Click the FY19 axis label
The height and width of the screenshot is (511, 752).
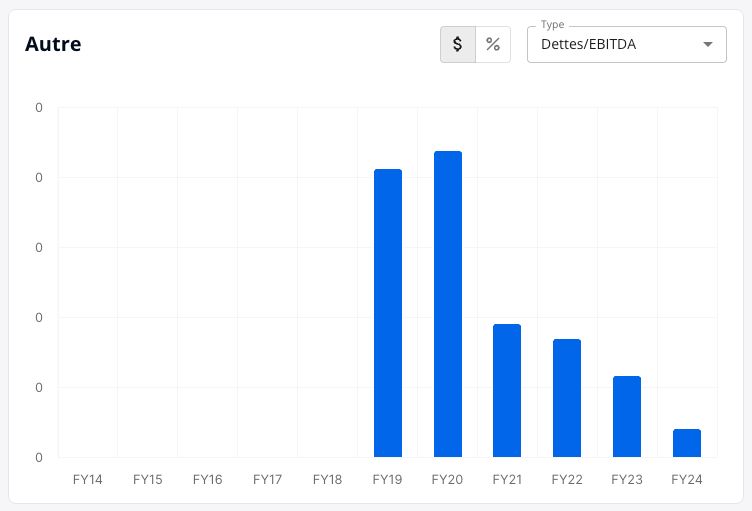coord(388,479)
